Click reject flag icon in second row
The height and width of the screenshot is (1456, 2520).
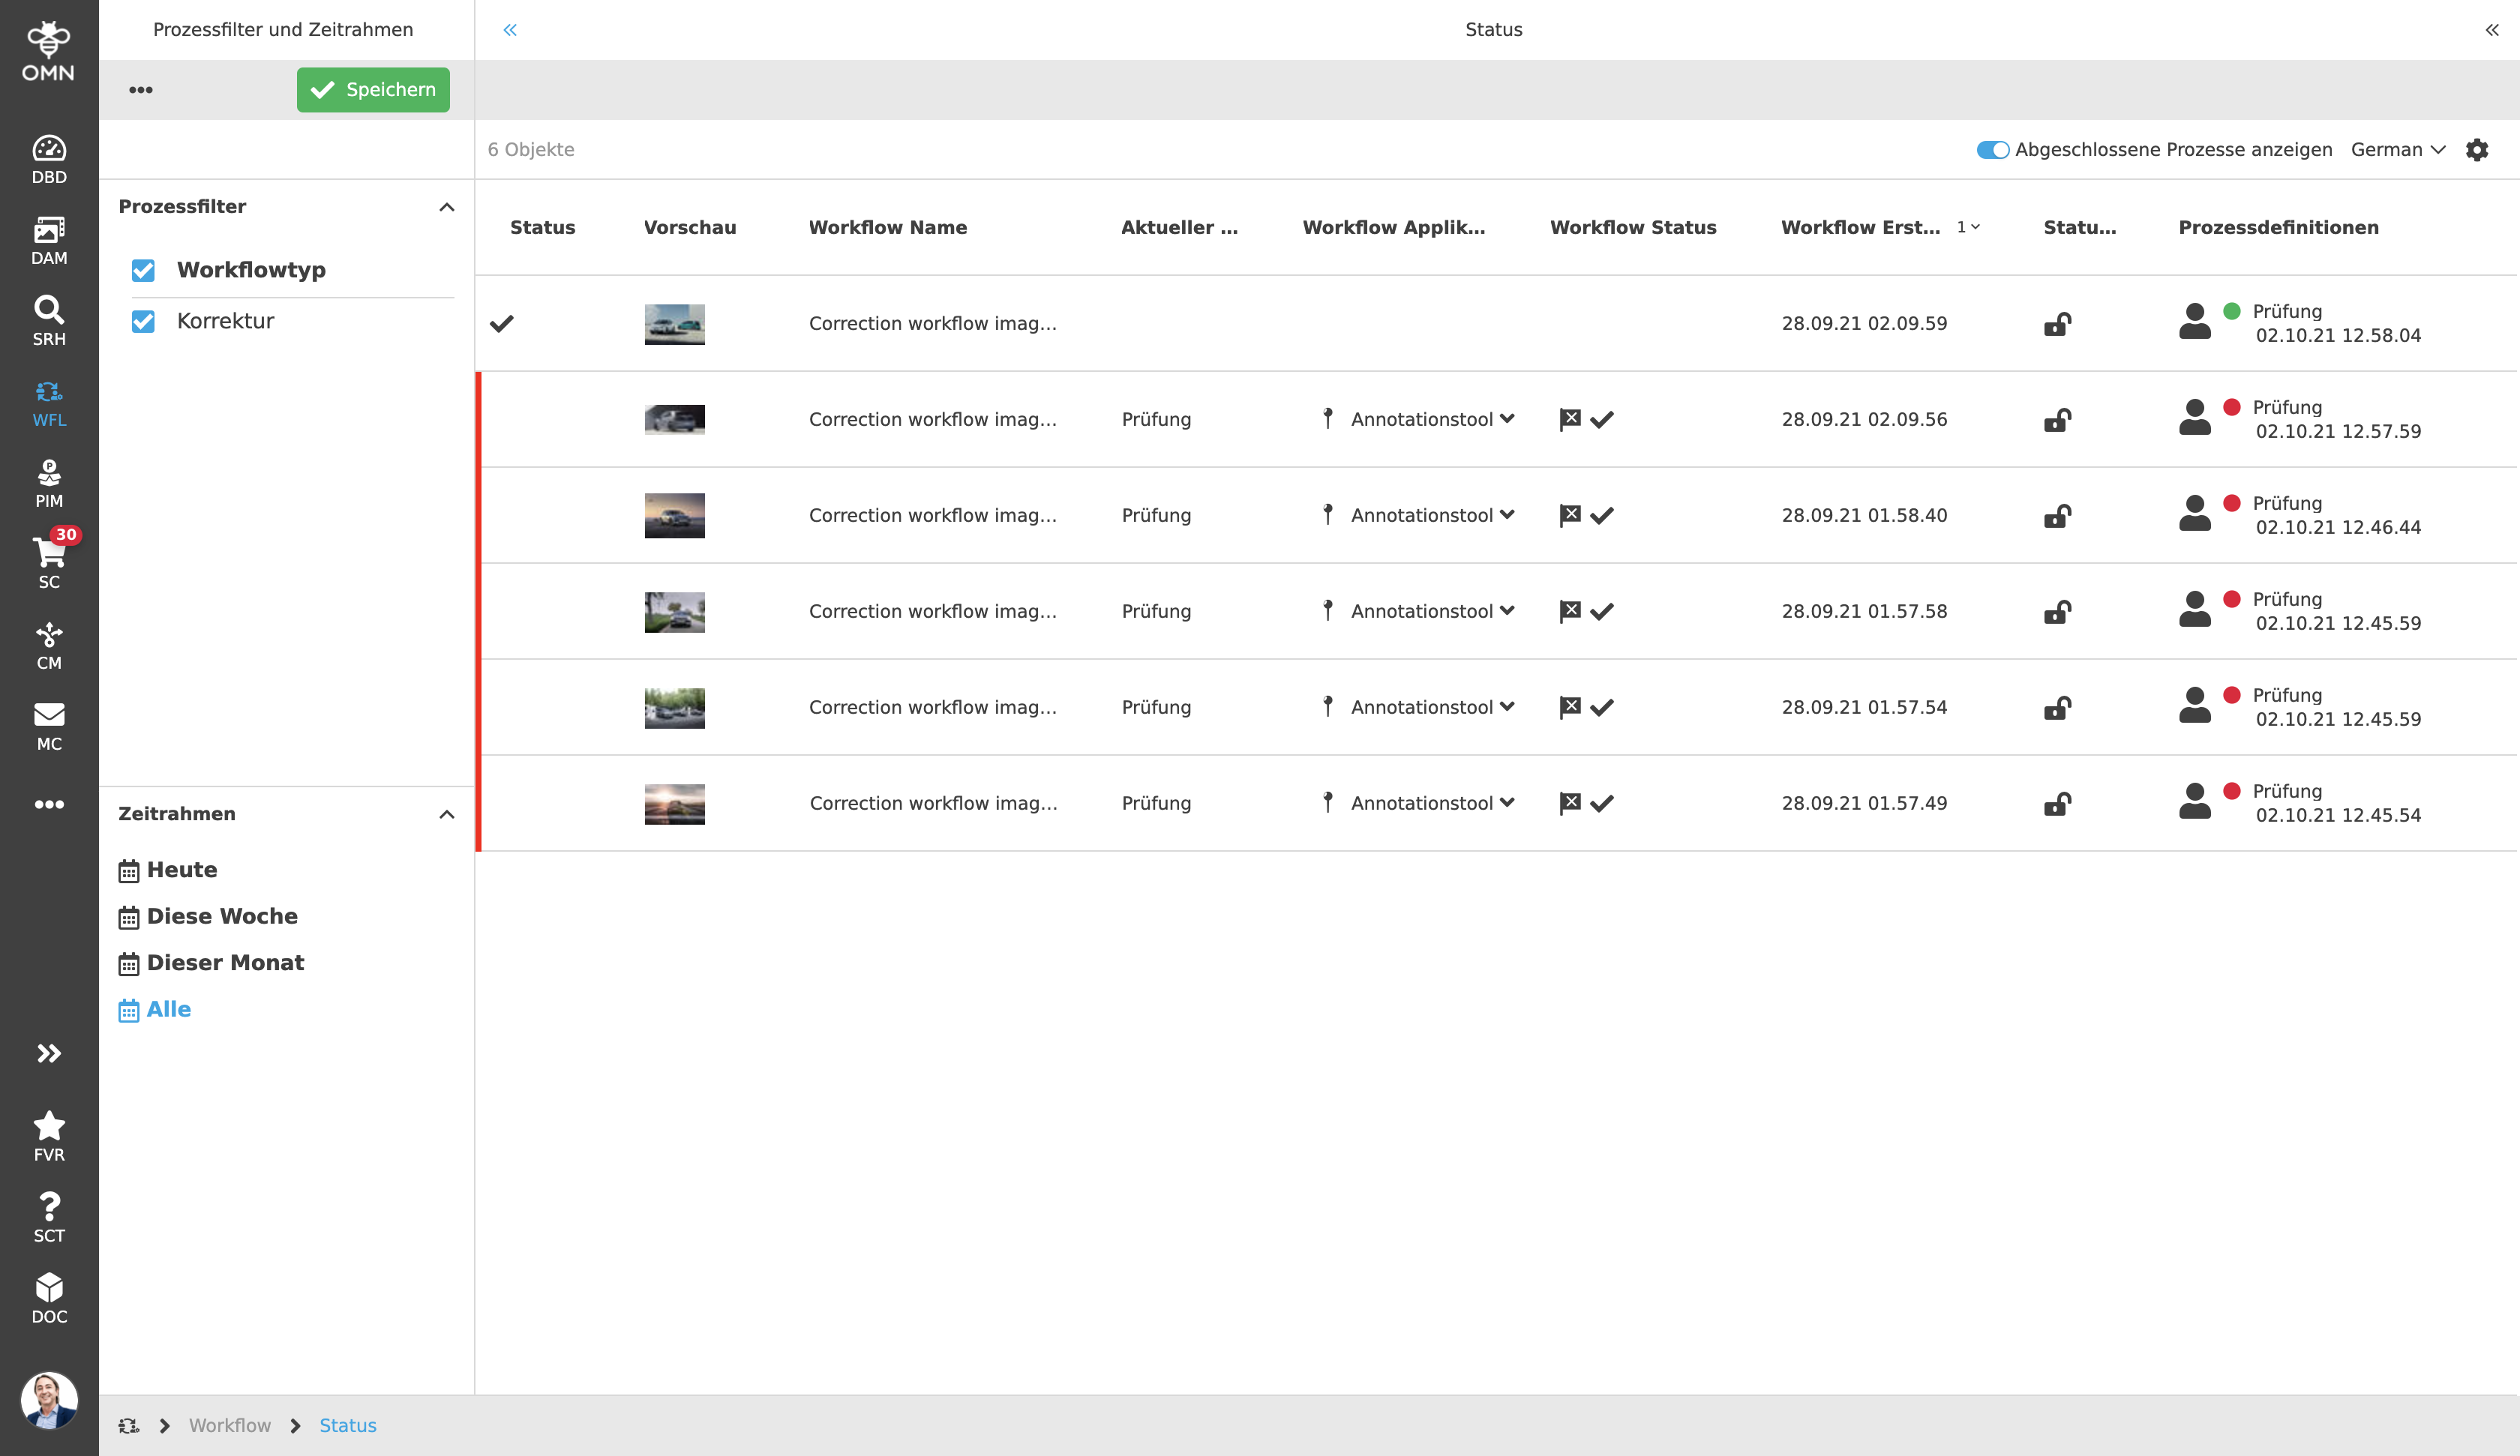point(1570,419)
